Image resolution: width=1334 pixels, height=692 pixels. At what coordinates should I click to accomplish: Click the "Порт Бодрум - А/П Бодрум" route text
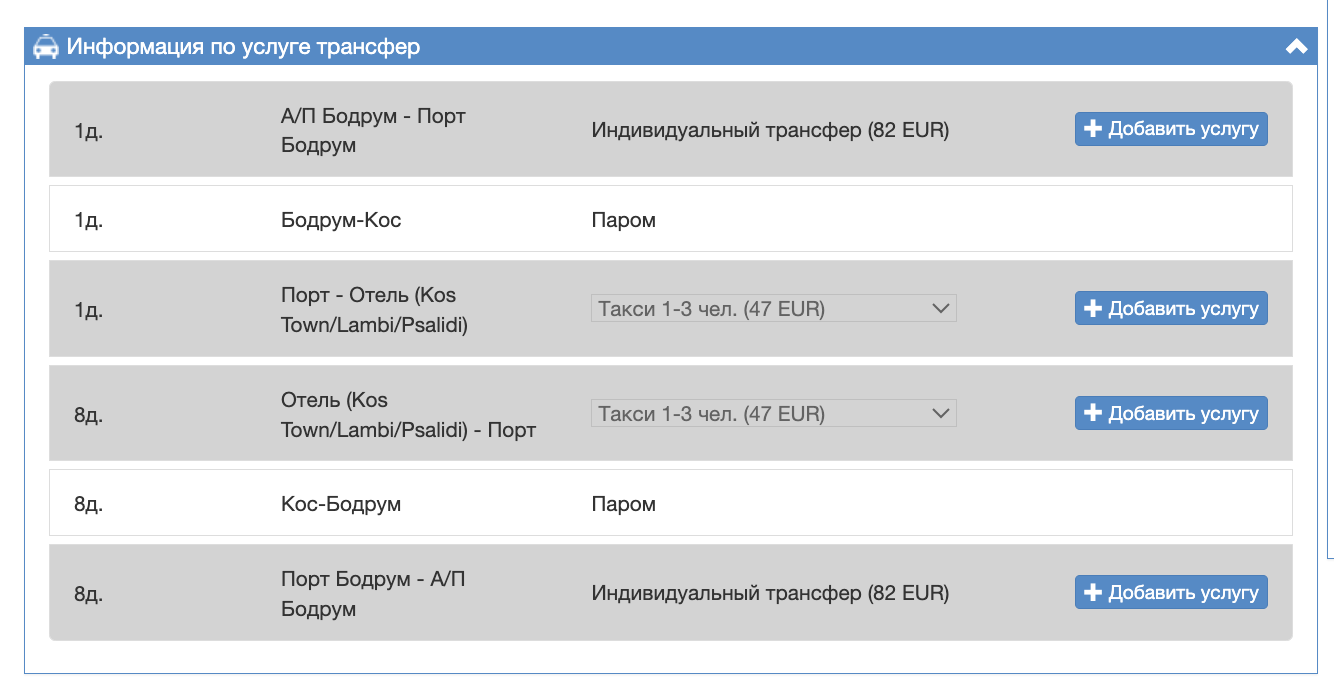click(x=373, y=593)
